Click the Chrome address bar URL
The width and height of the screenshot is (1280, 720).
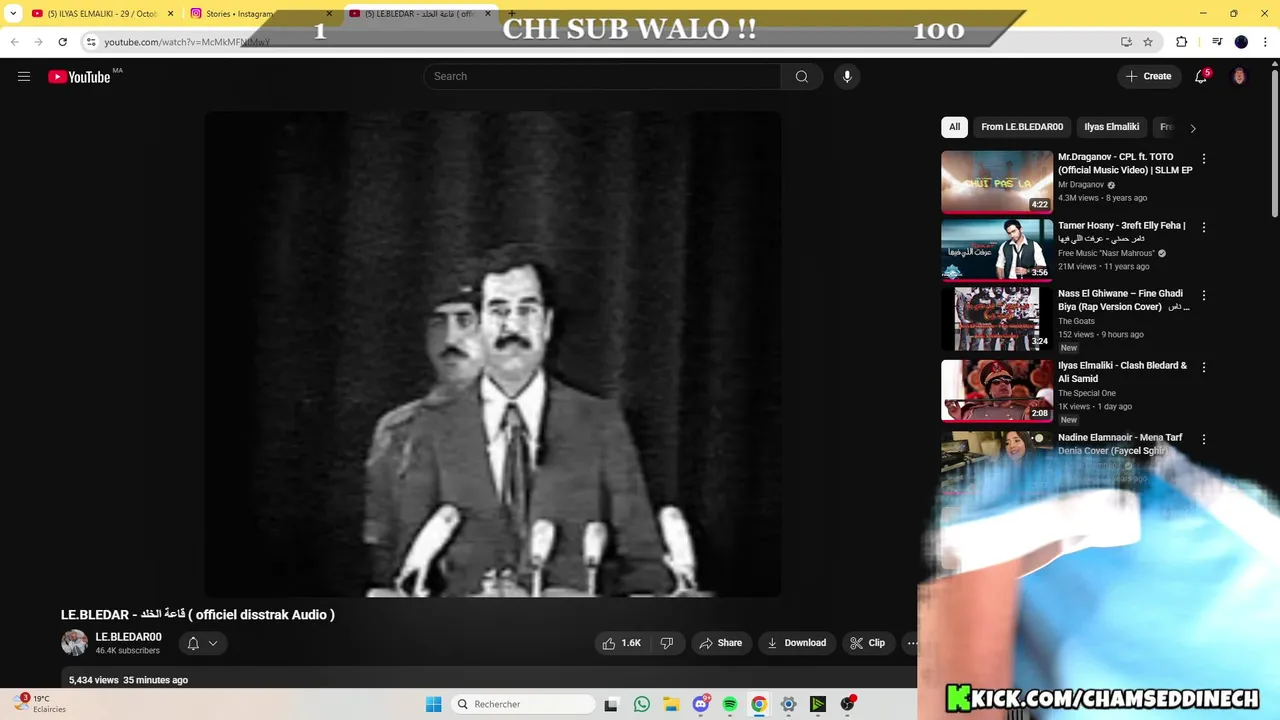(187, 42)
